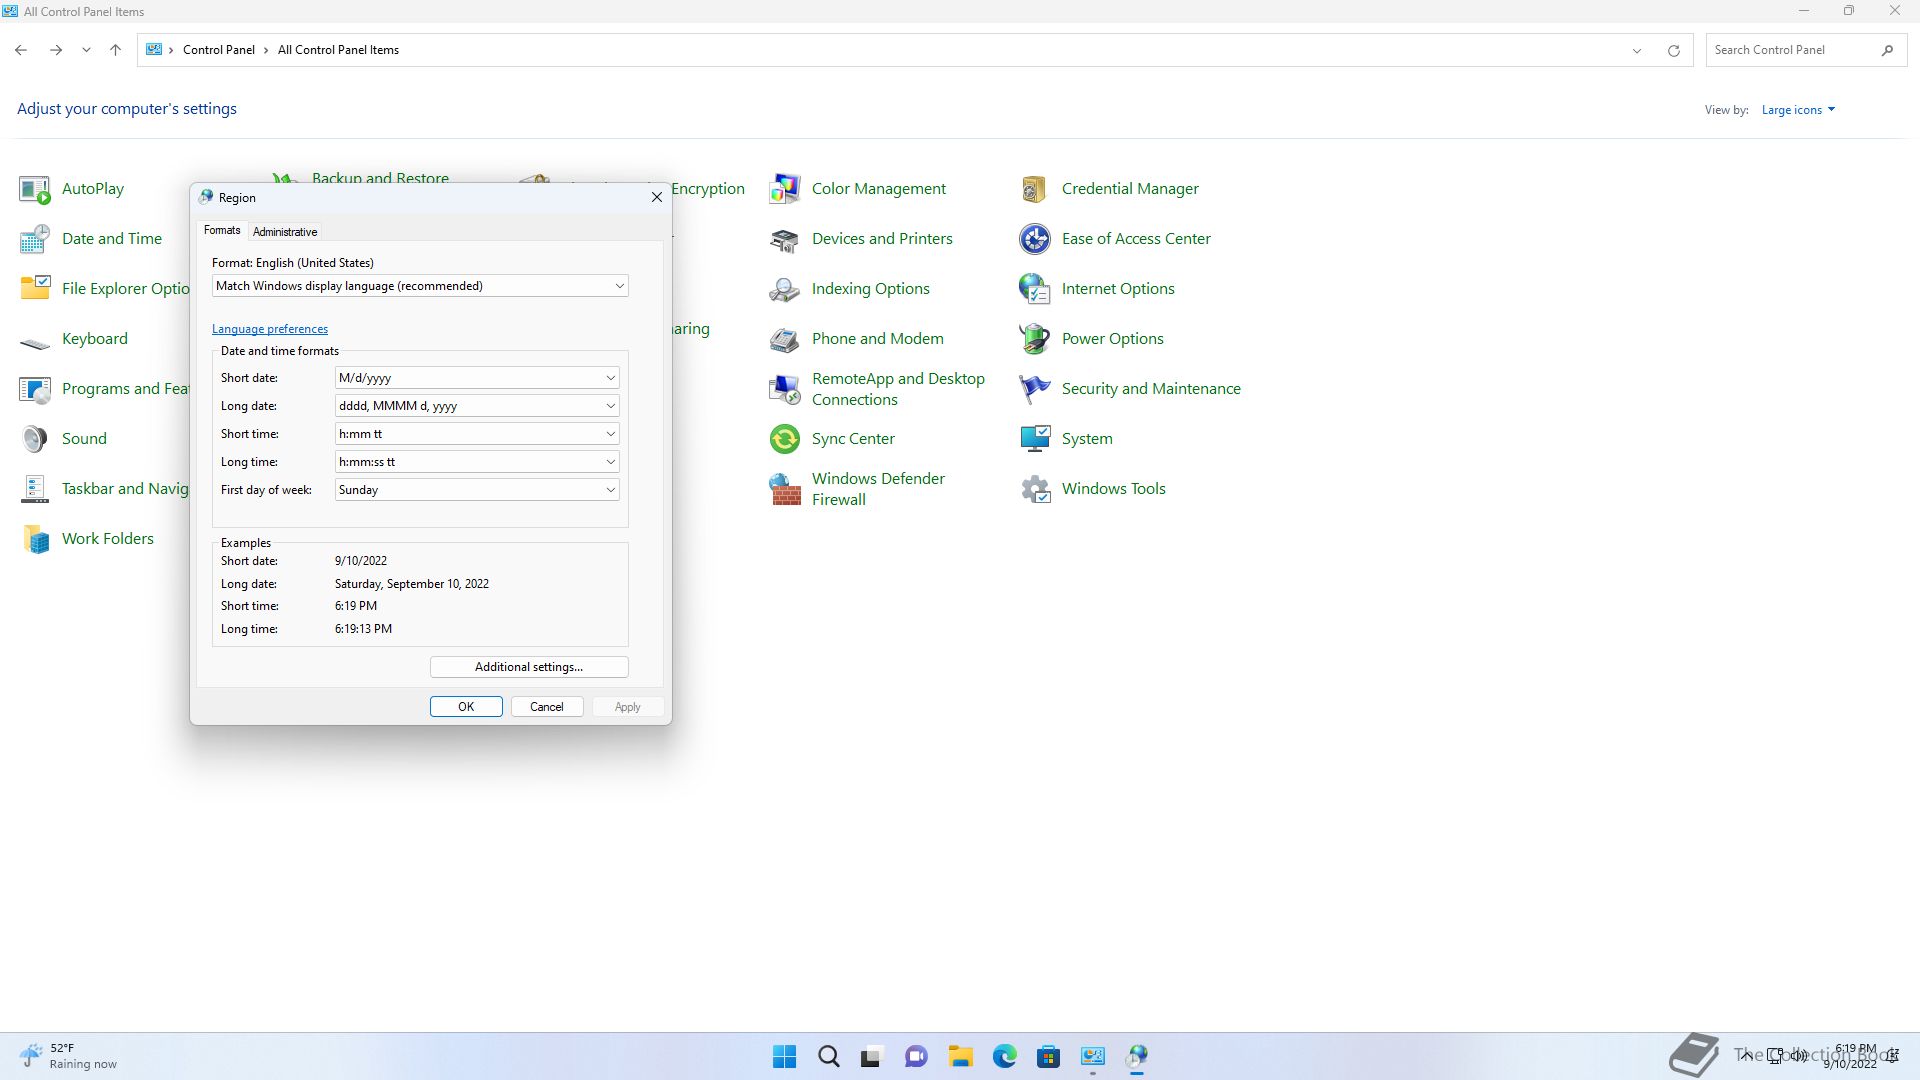
Task: Open the View by Large icons dropdown
Action: 1798,110
